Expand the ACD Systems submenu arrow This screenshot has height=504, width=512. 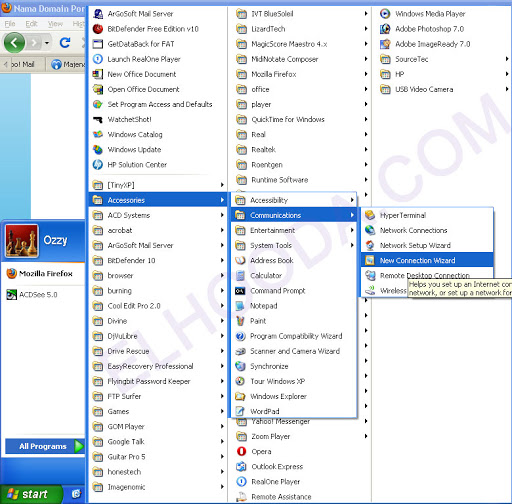[222, 215]
